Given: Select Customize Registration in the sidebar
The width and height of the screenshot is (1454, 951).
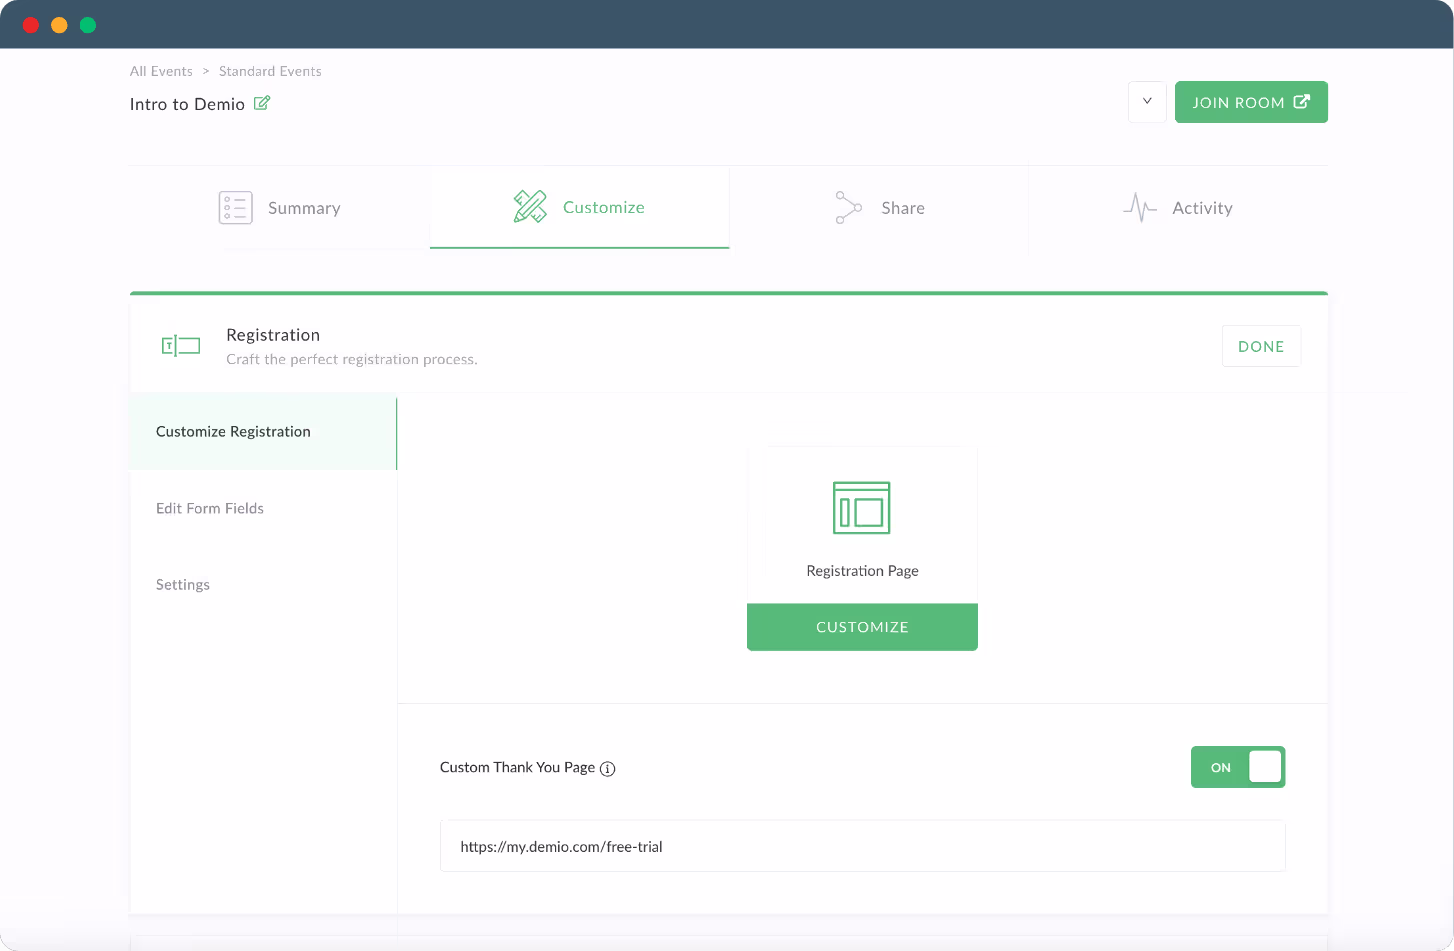Looking at the screenshot, I should (x=263, y=432).
